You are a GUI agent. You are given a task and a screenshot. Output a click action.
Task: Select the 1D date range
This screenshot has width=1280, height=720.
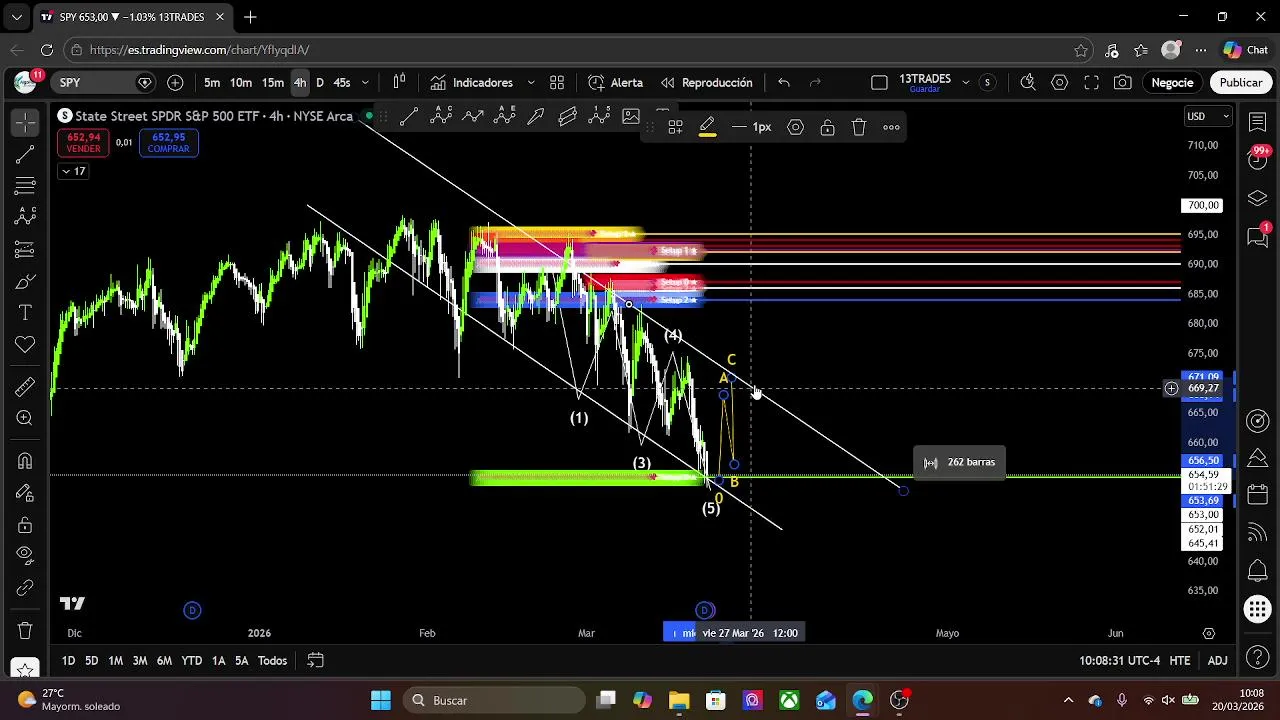68,661
